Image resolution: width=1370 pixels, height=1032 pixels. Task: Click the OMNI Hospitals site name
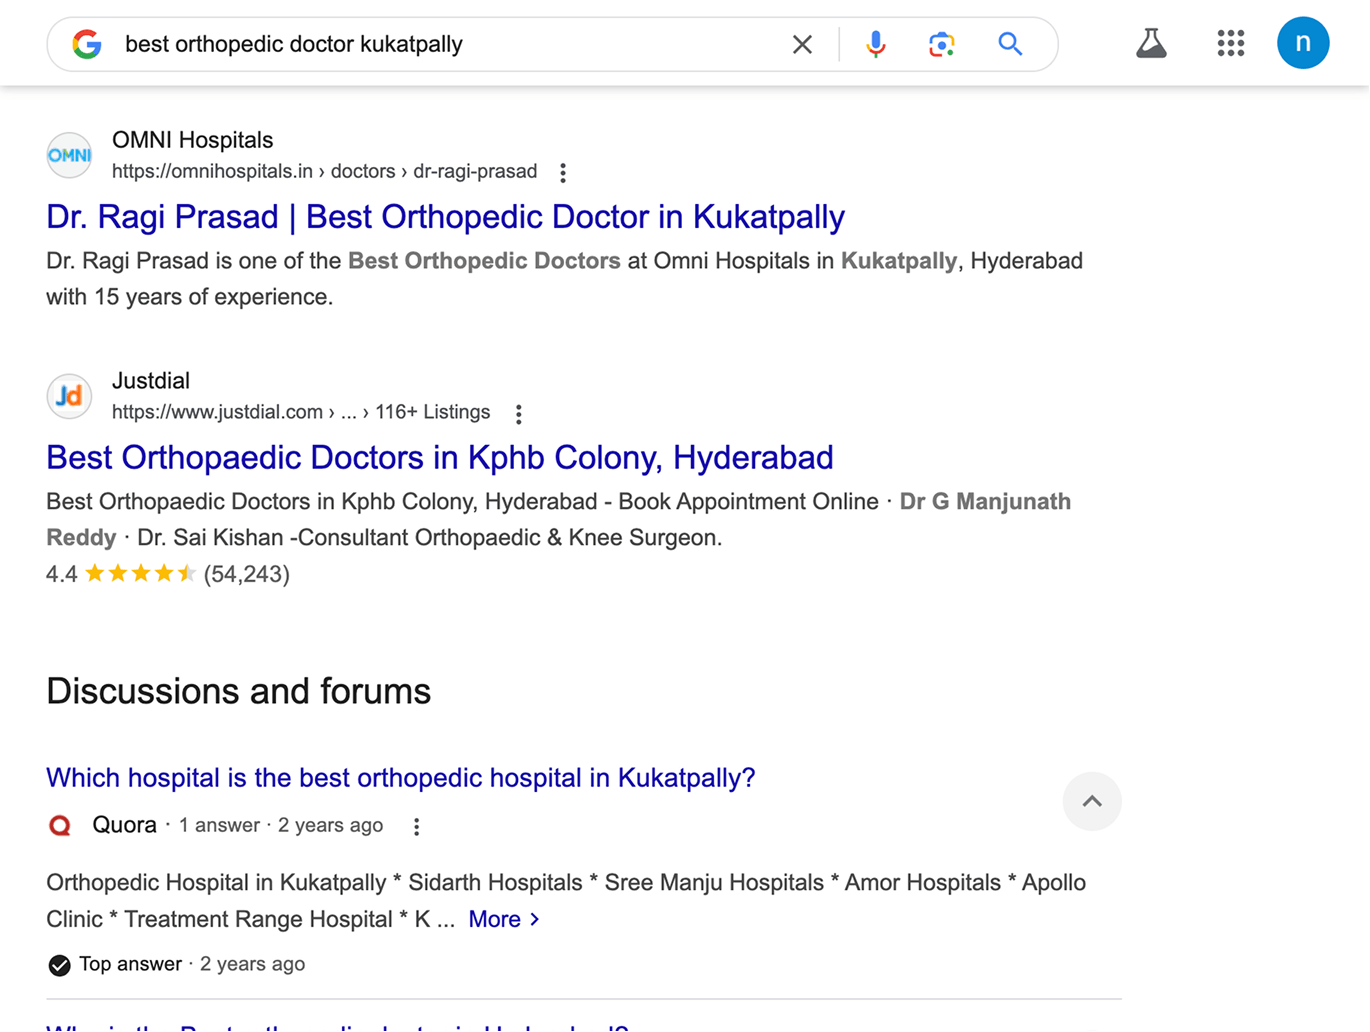[x=193, y=140]
